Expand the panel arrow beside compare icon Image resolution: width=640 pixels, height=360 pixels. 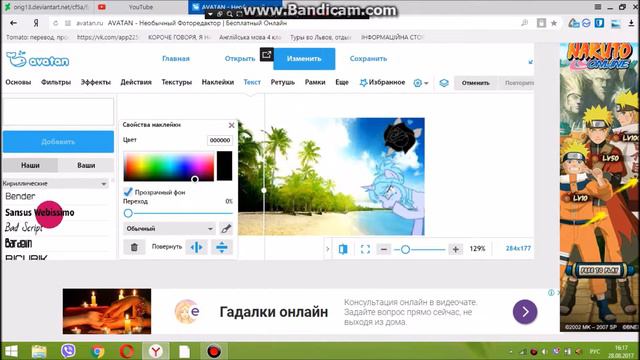327,249
